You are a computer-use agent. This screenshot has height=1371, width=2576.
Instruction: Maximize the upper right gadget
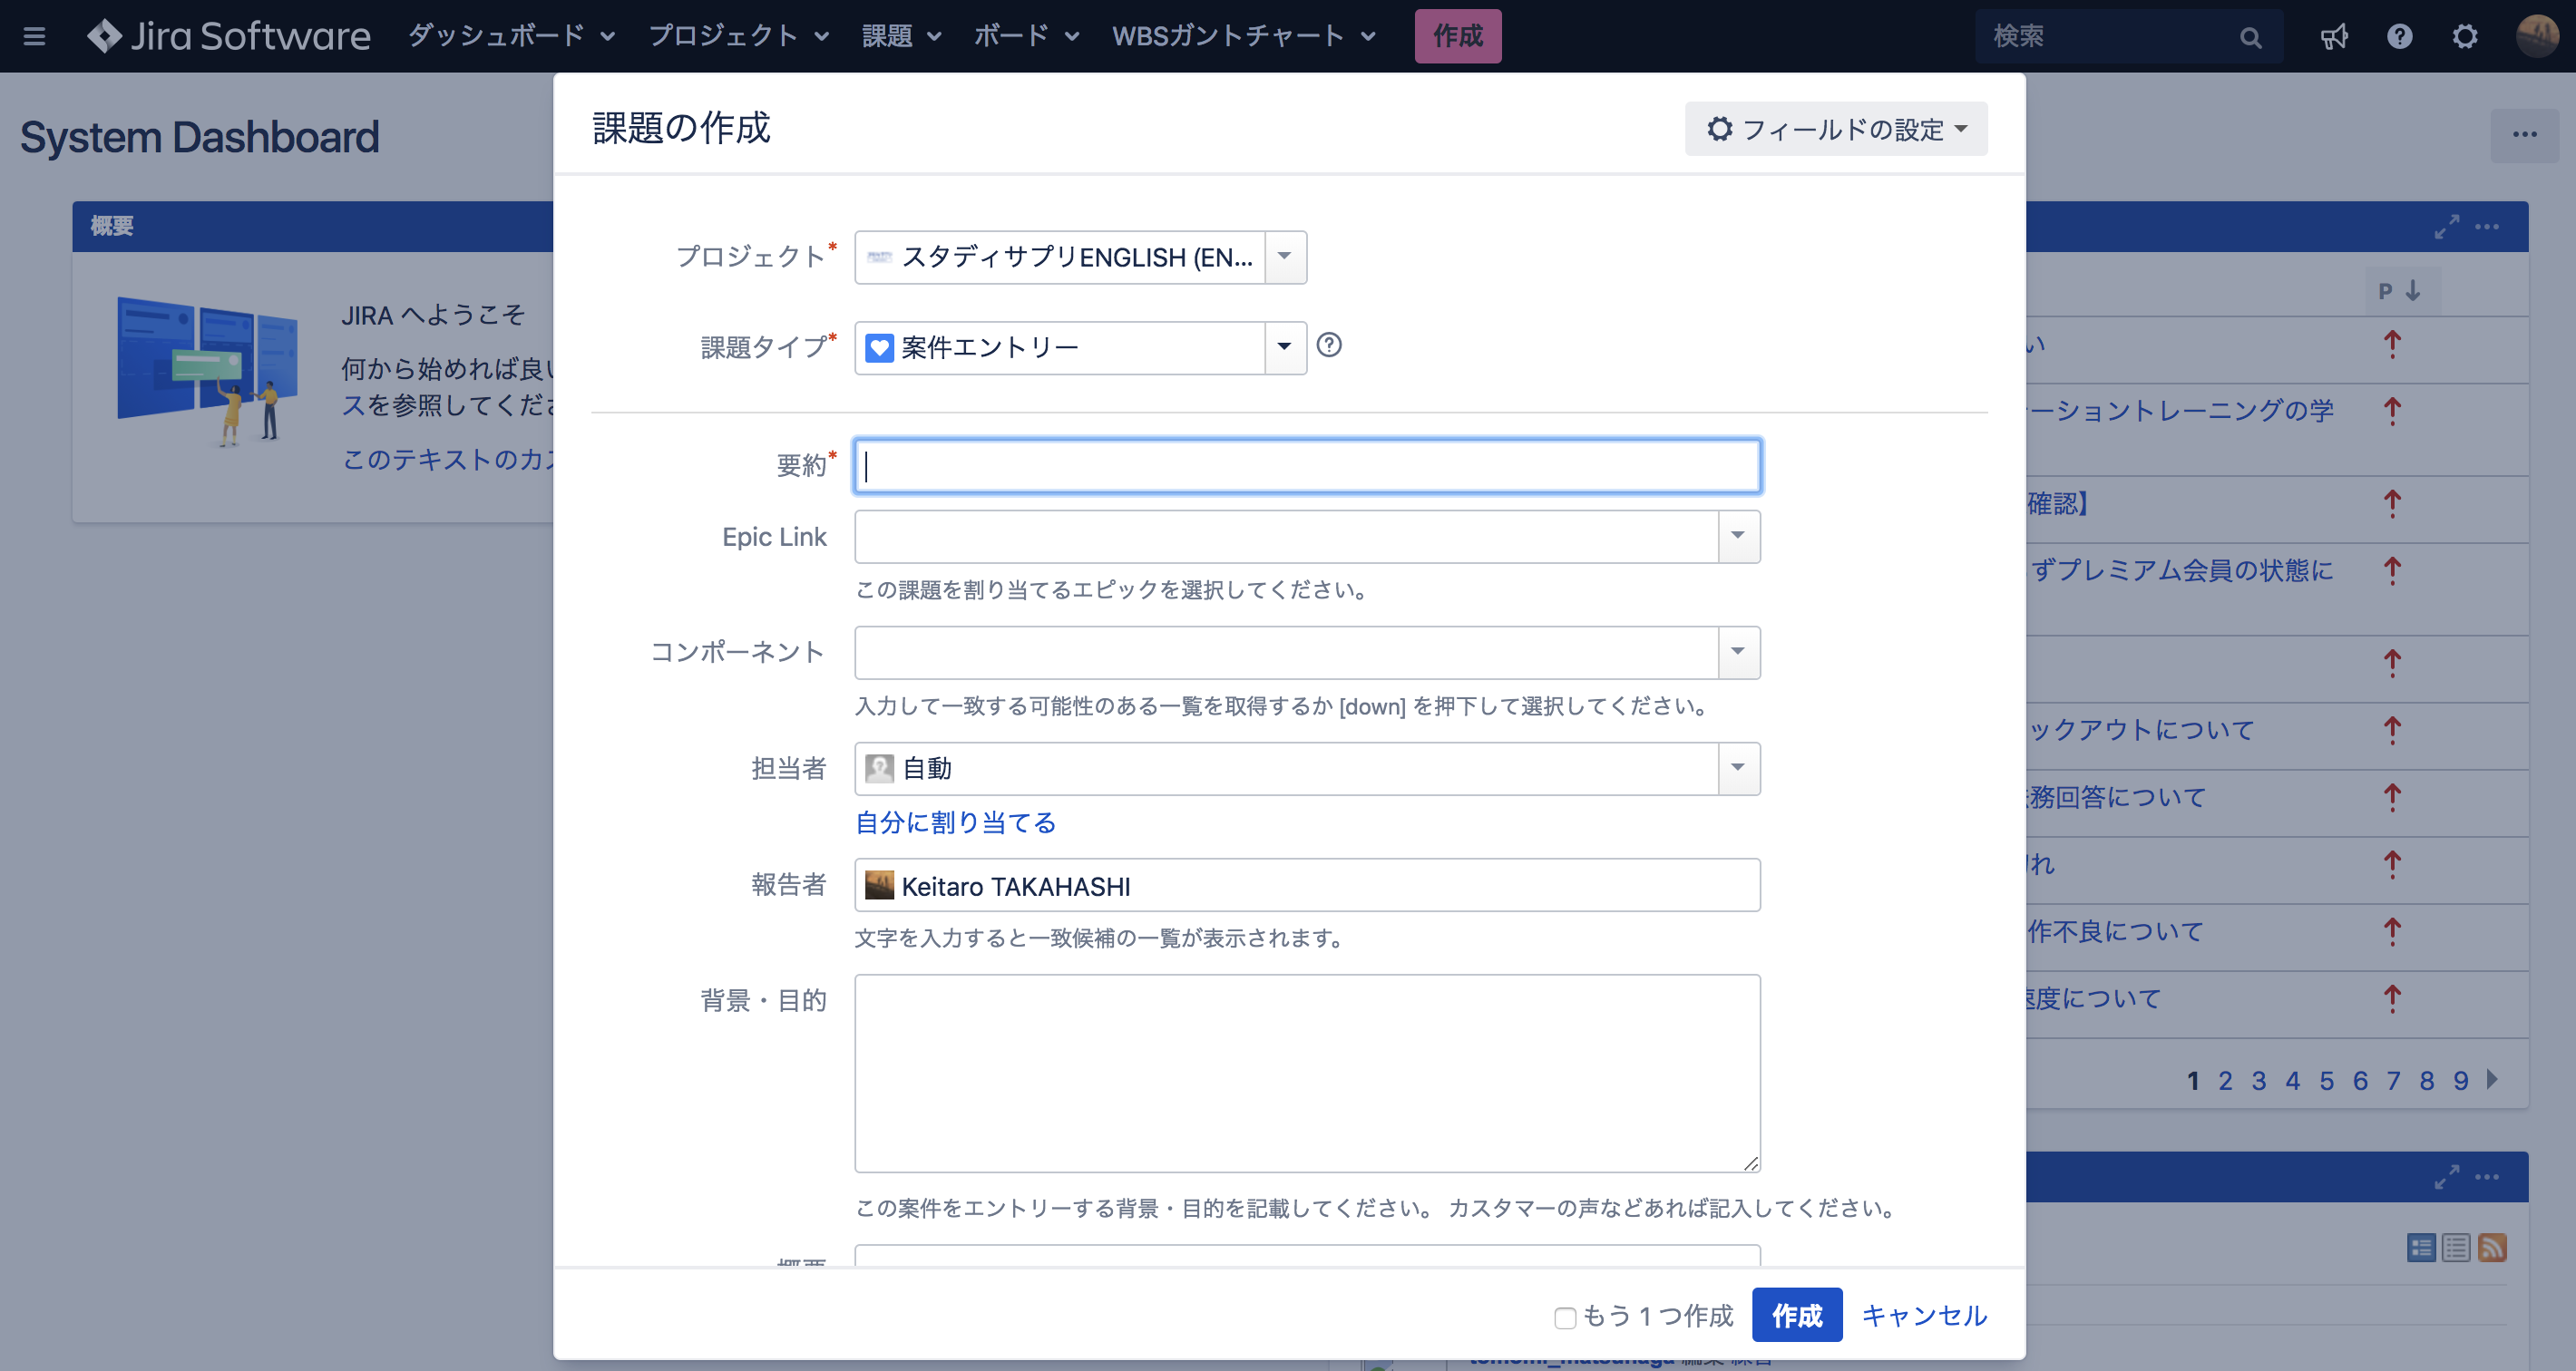point(2446,227)
